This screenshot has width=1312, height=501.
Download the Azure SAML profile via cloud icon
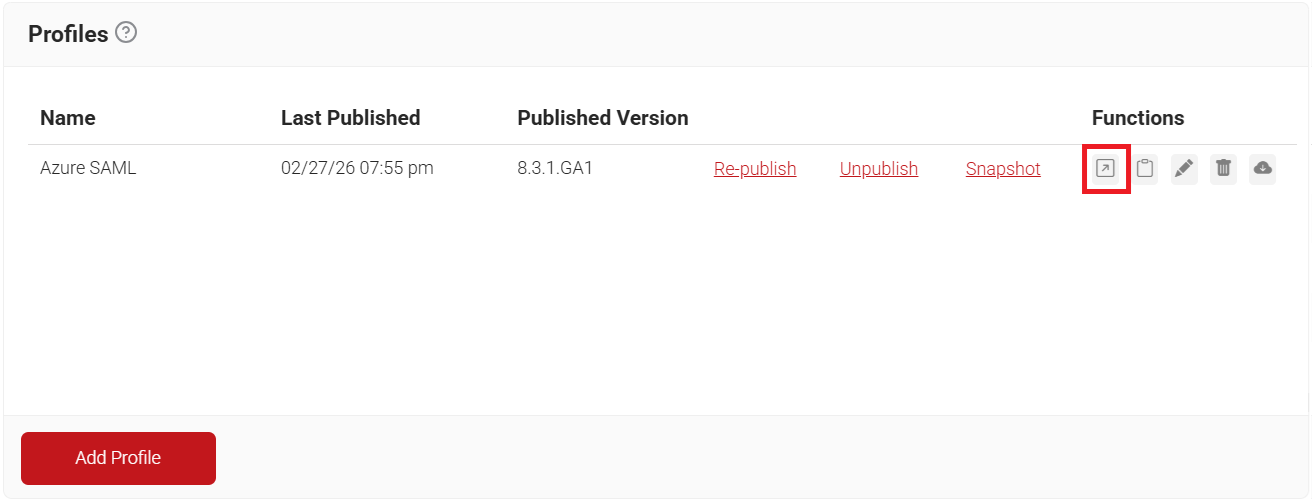pos(1262,169)
